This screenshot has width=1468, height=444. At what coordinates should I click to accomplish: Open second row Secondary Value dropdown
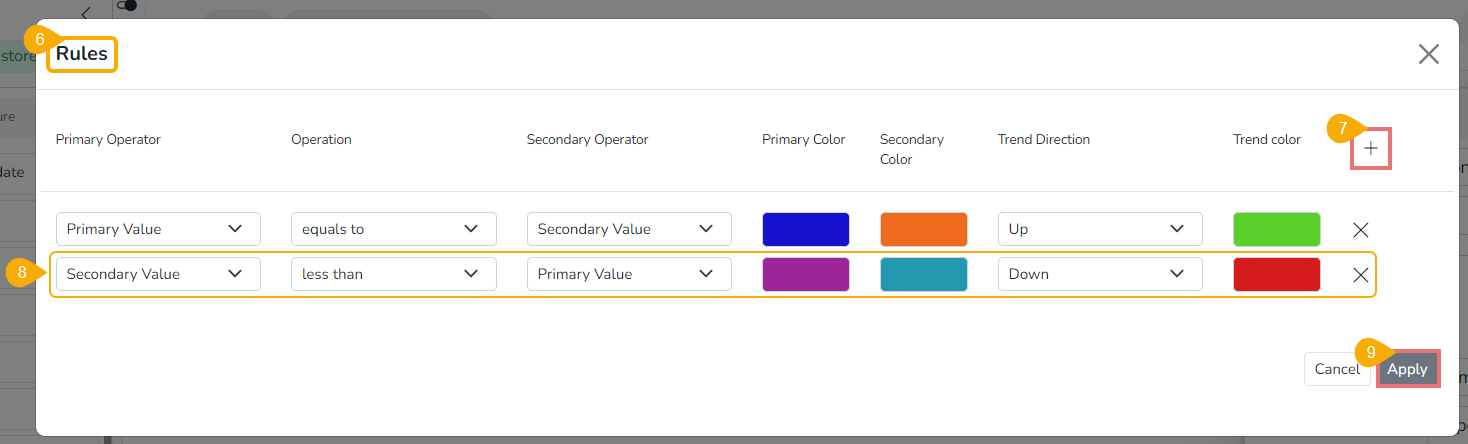[x=158, y=274]
